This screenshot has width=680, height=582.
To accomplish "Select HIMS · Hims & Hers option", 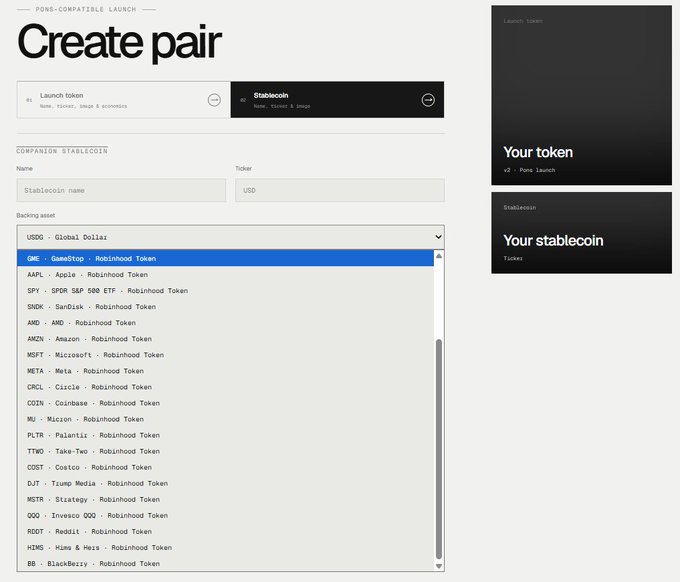I will [226, 547].
